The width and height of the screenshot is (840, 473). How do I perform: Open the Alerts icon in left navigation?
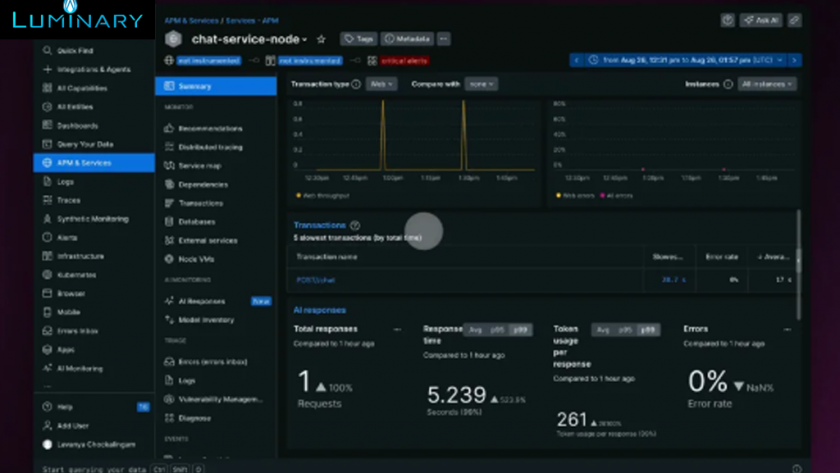(x=47, y=238)
